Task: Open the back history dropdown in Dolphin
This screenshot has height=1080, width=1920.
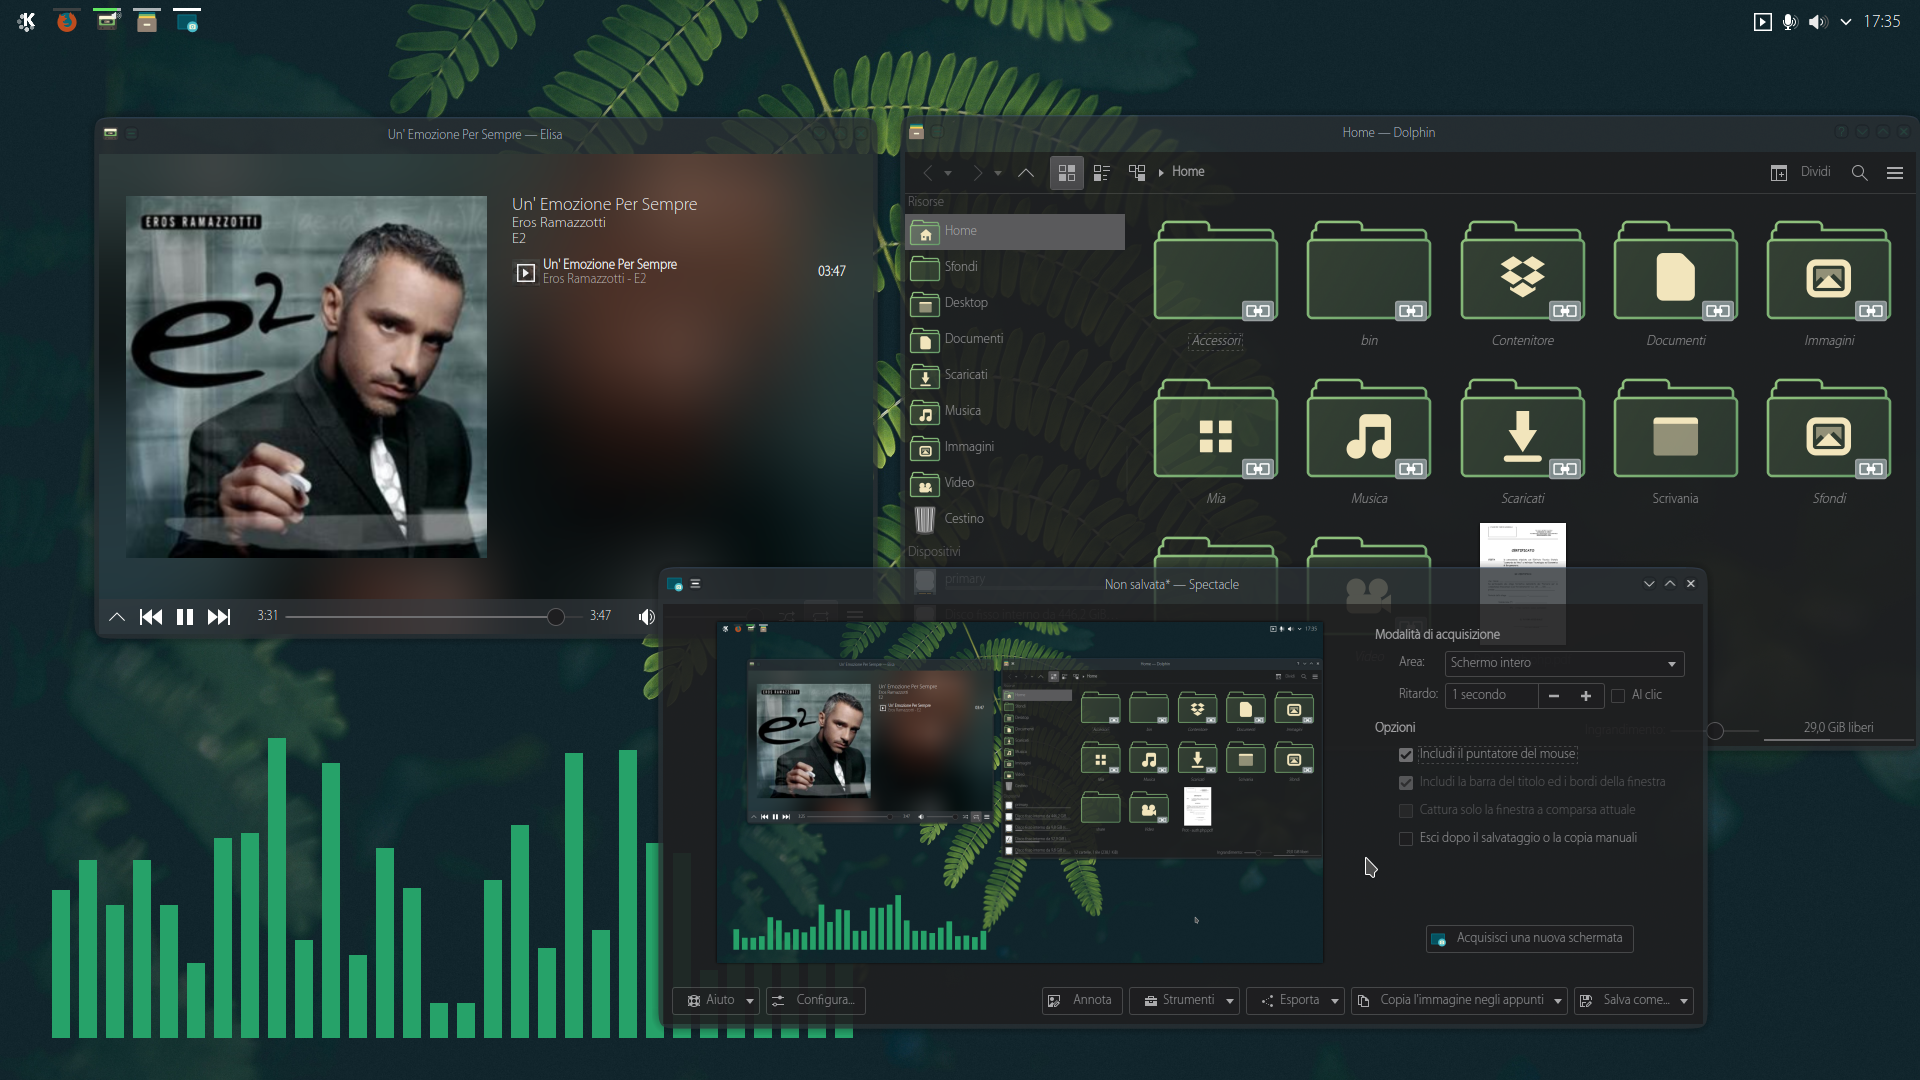Action: [x=948, y=173]
